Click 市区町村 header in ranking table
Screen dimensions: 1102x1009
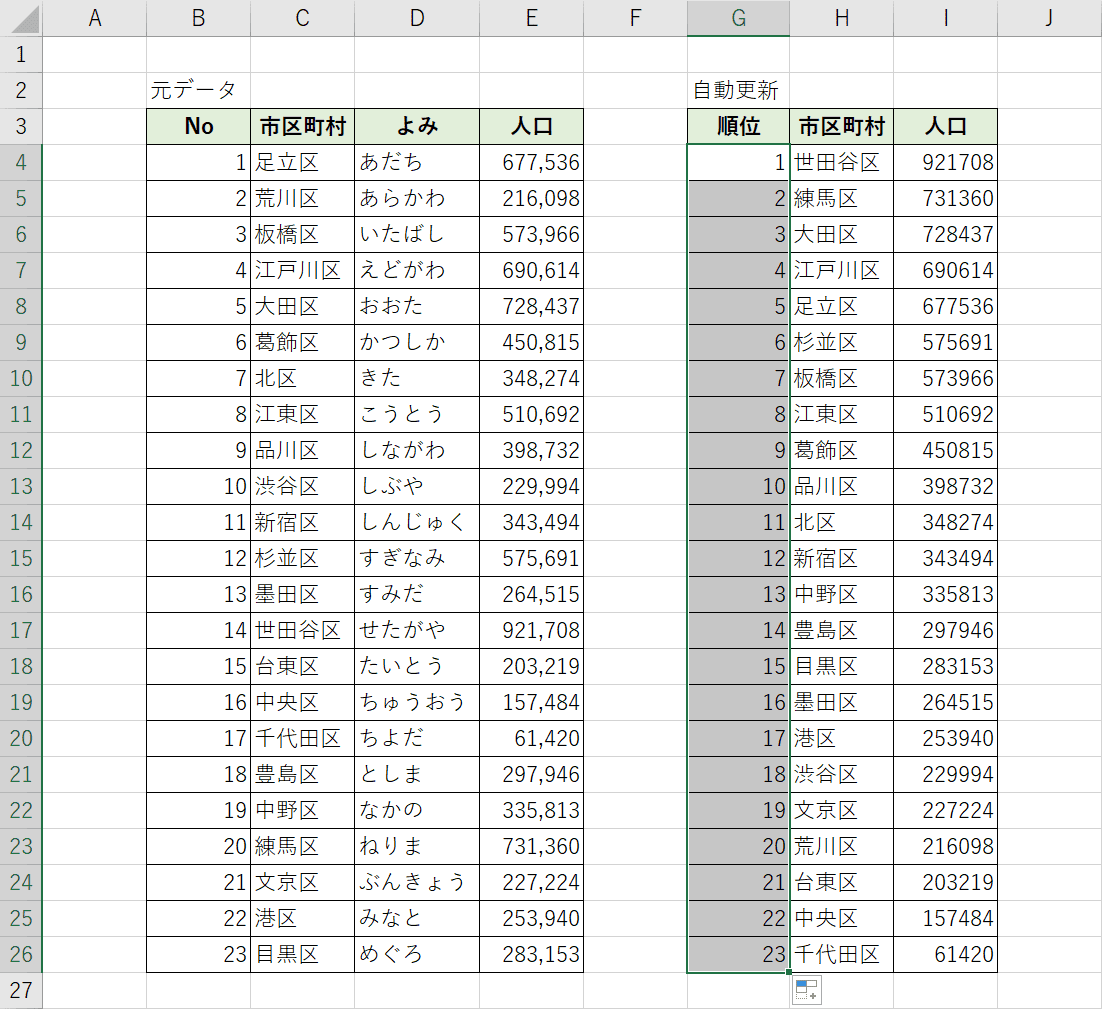coord(841,126)
